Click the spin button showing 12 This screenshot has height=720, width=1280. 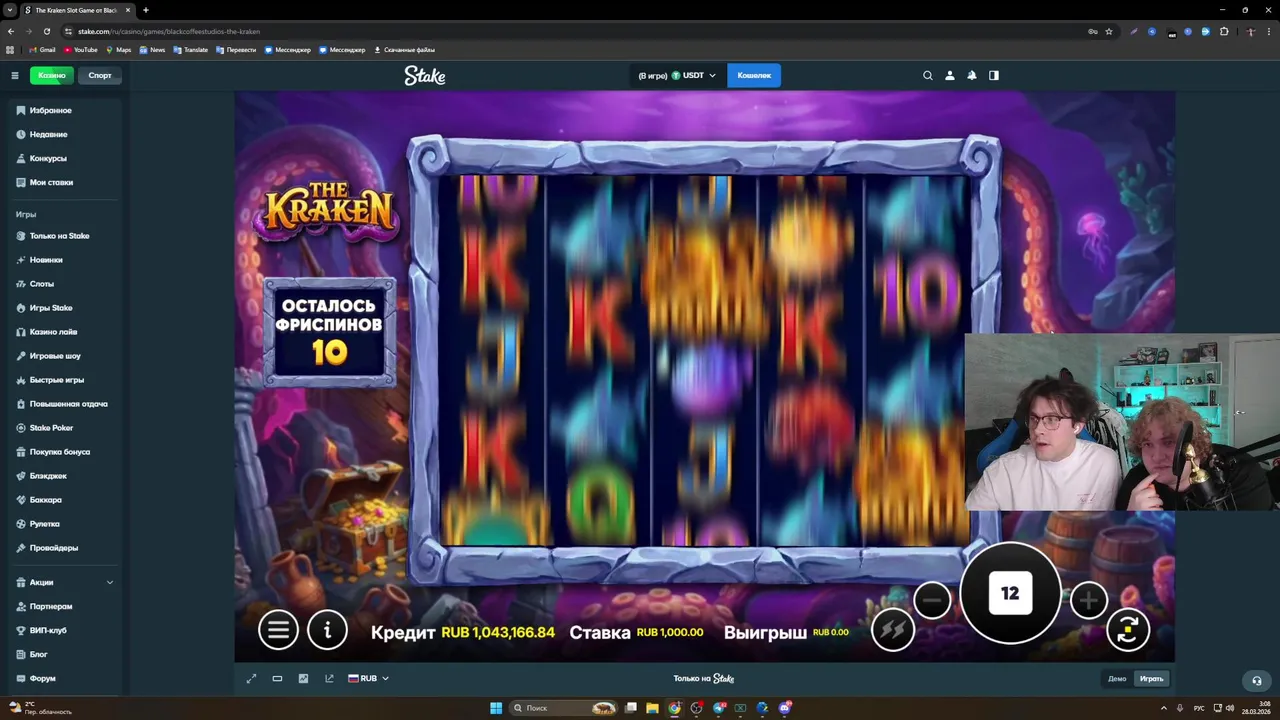(1010, 593)
